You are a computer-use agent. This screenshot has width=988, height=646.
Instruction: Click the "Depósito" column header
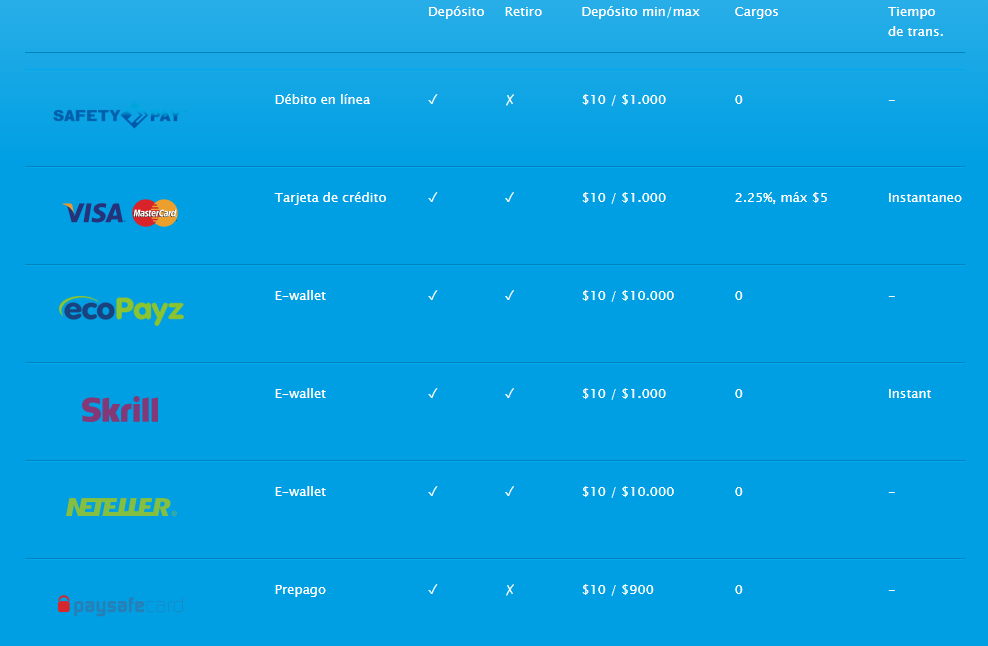(456, 12)
